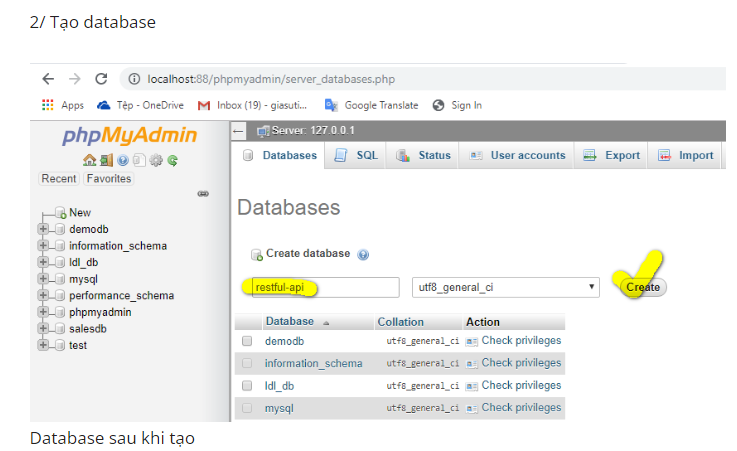Image resolution: width=737 pixels, height=451 pixels.
Task: Check privileges for demodb
Action: (521, 341)
